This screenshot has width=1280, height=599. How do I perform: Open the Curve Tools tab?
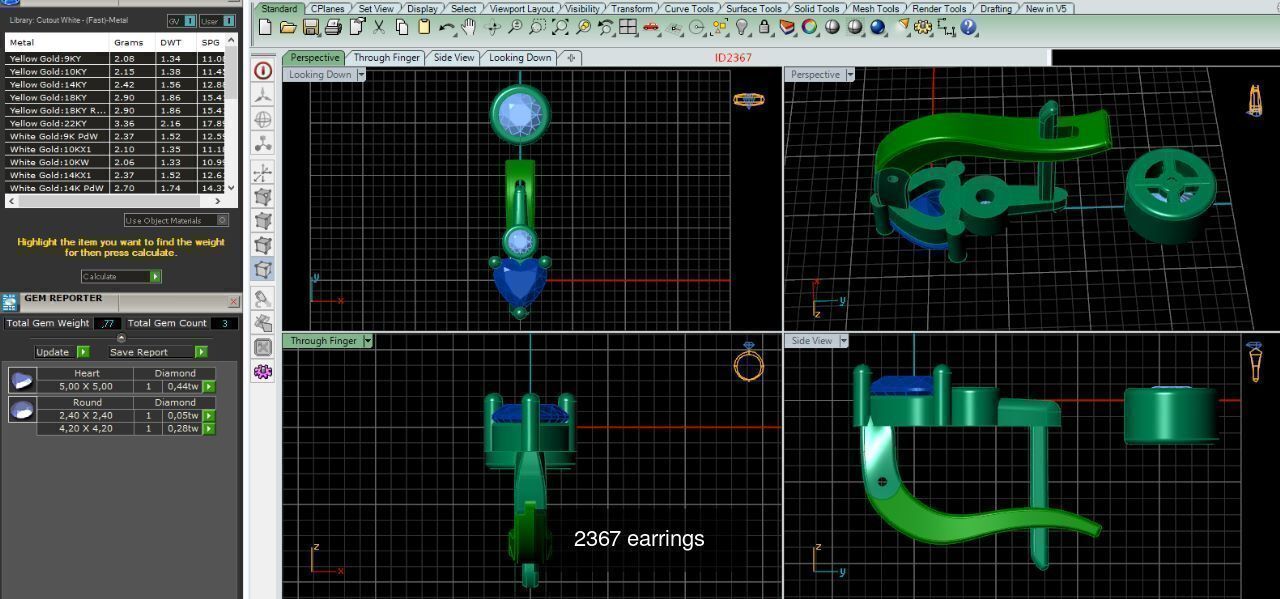tap(689, 8)
